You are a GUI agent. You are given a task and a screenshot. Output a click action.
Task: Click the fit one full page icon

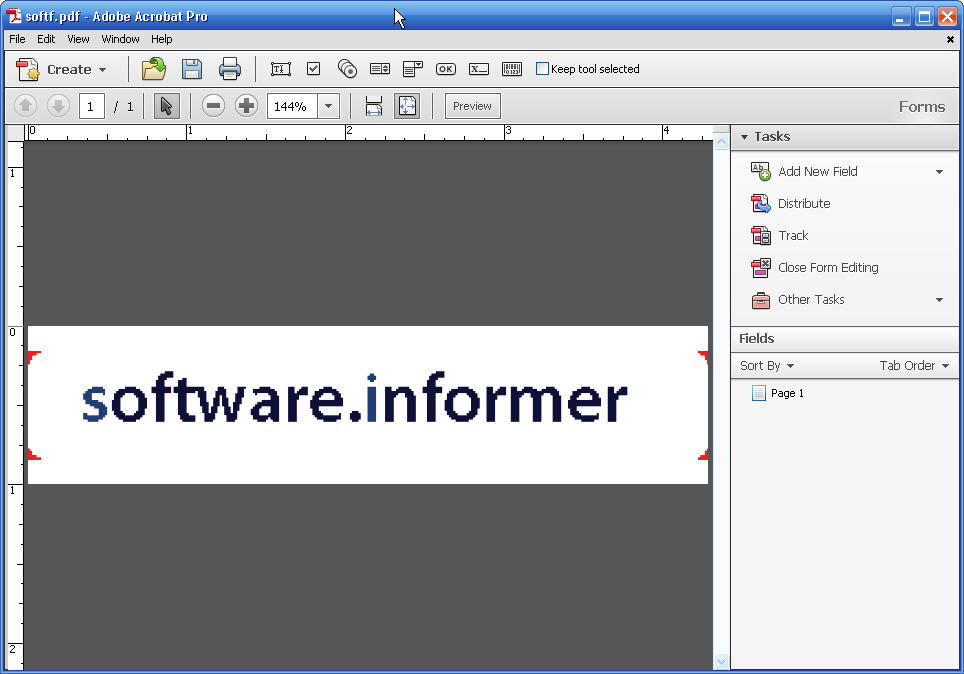coord(407,106)
